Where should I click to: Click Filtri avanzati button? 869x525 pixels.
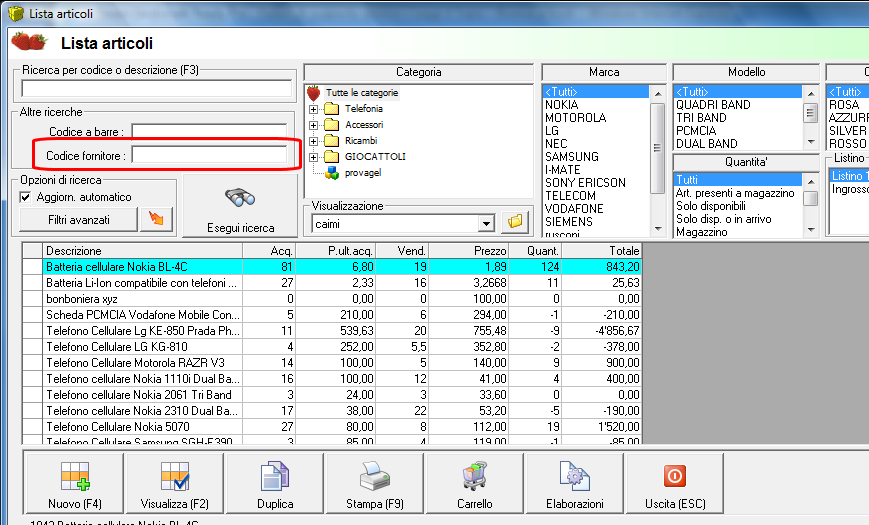(x=78, y=220)
